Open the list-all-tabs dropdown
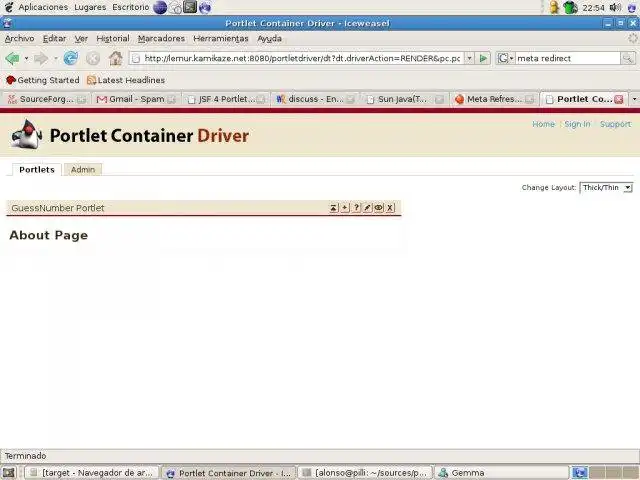Image resolution: width=640 pixels, height=480 pixels. pyautogui.click(x=634, y=99)
